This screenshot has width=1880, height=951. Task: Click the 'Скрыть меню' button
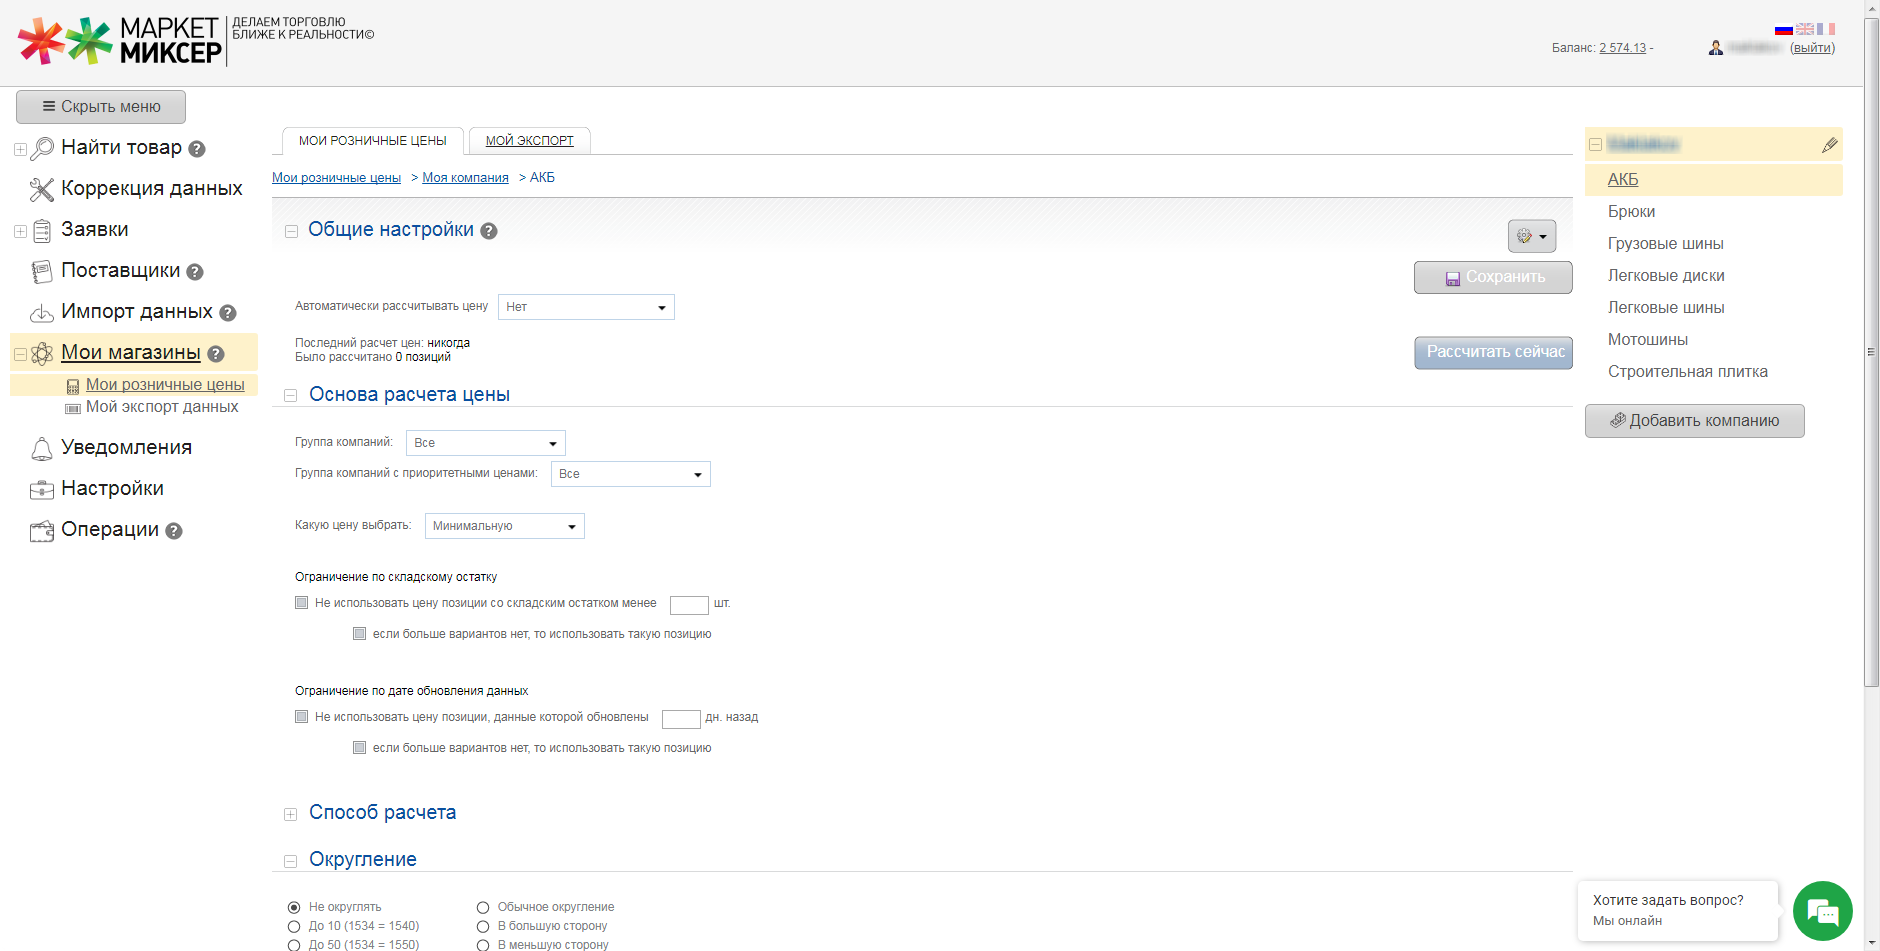101,107
